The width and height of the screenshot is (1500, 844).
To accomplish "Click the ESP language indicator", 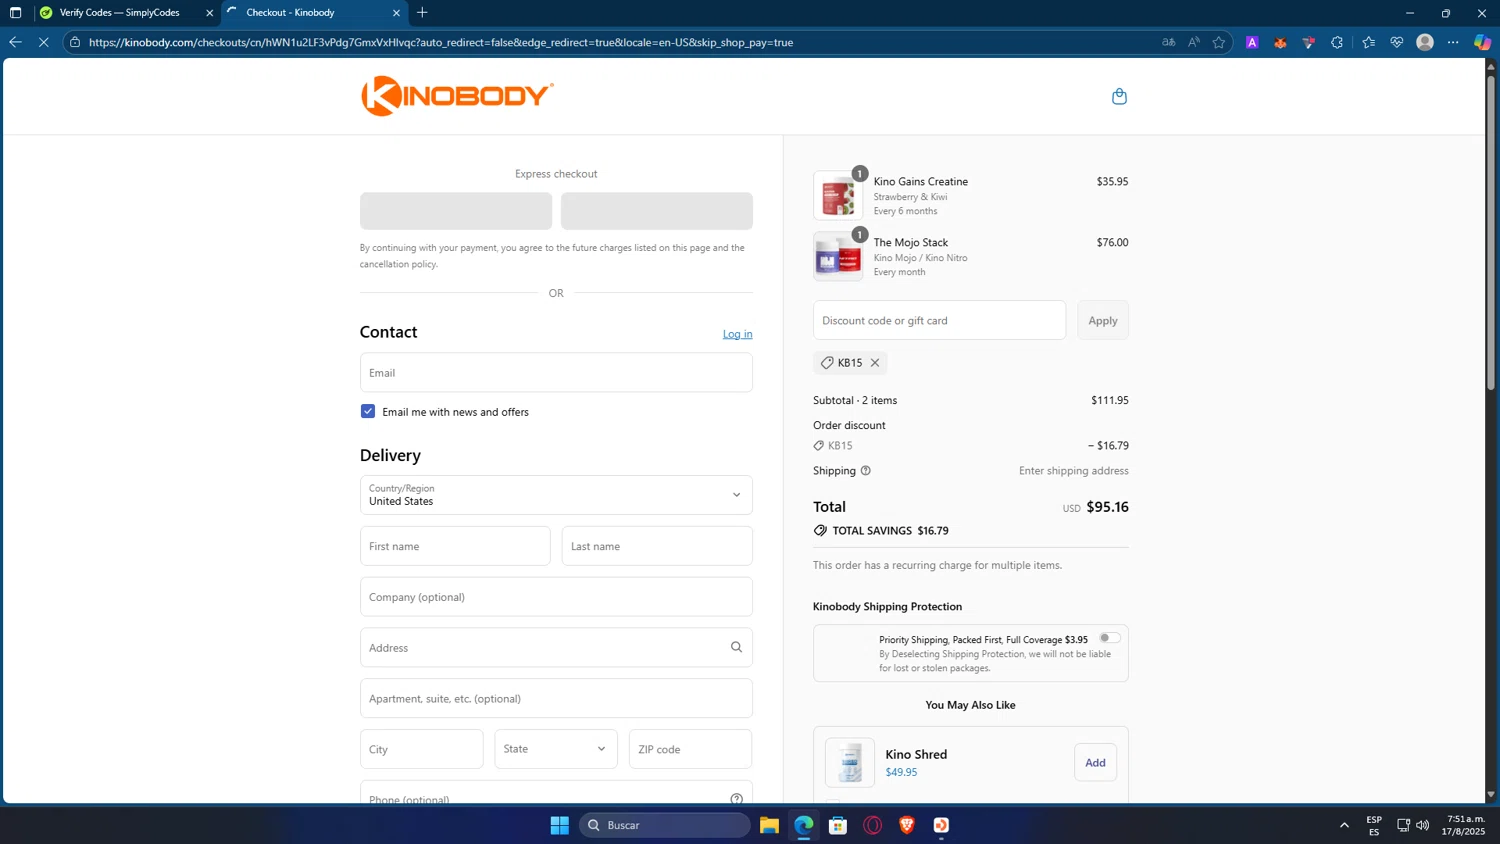I will (x=1374, y=825).
